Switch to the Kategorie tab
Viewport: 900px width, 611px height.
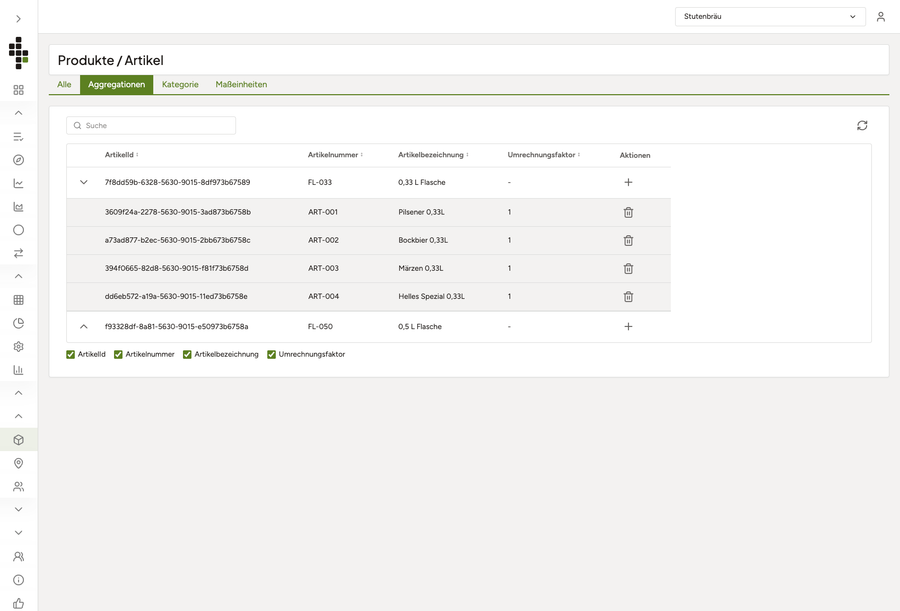180,84
